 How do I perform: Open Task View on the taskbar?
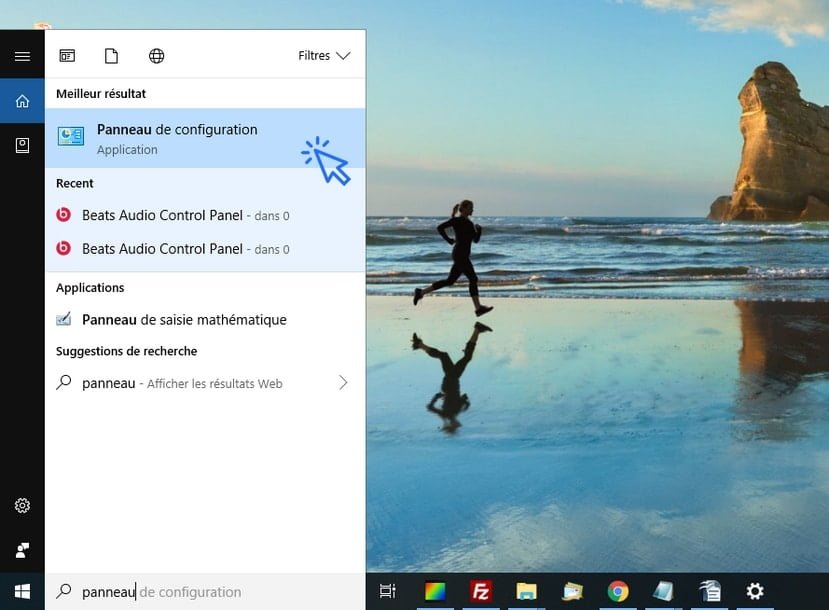pos(388,591)
